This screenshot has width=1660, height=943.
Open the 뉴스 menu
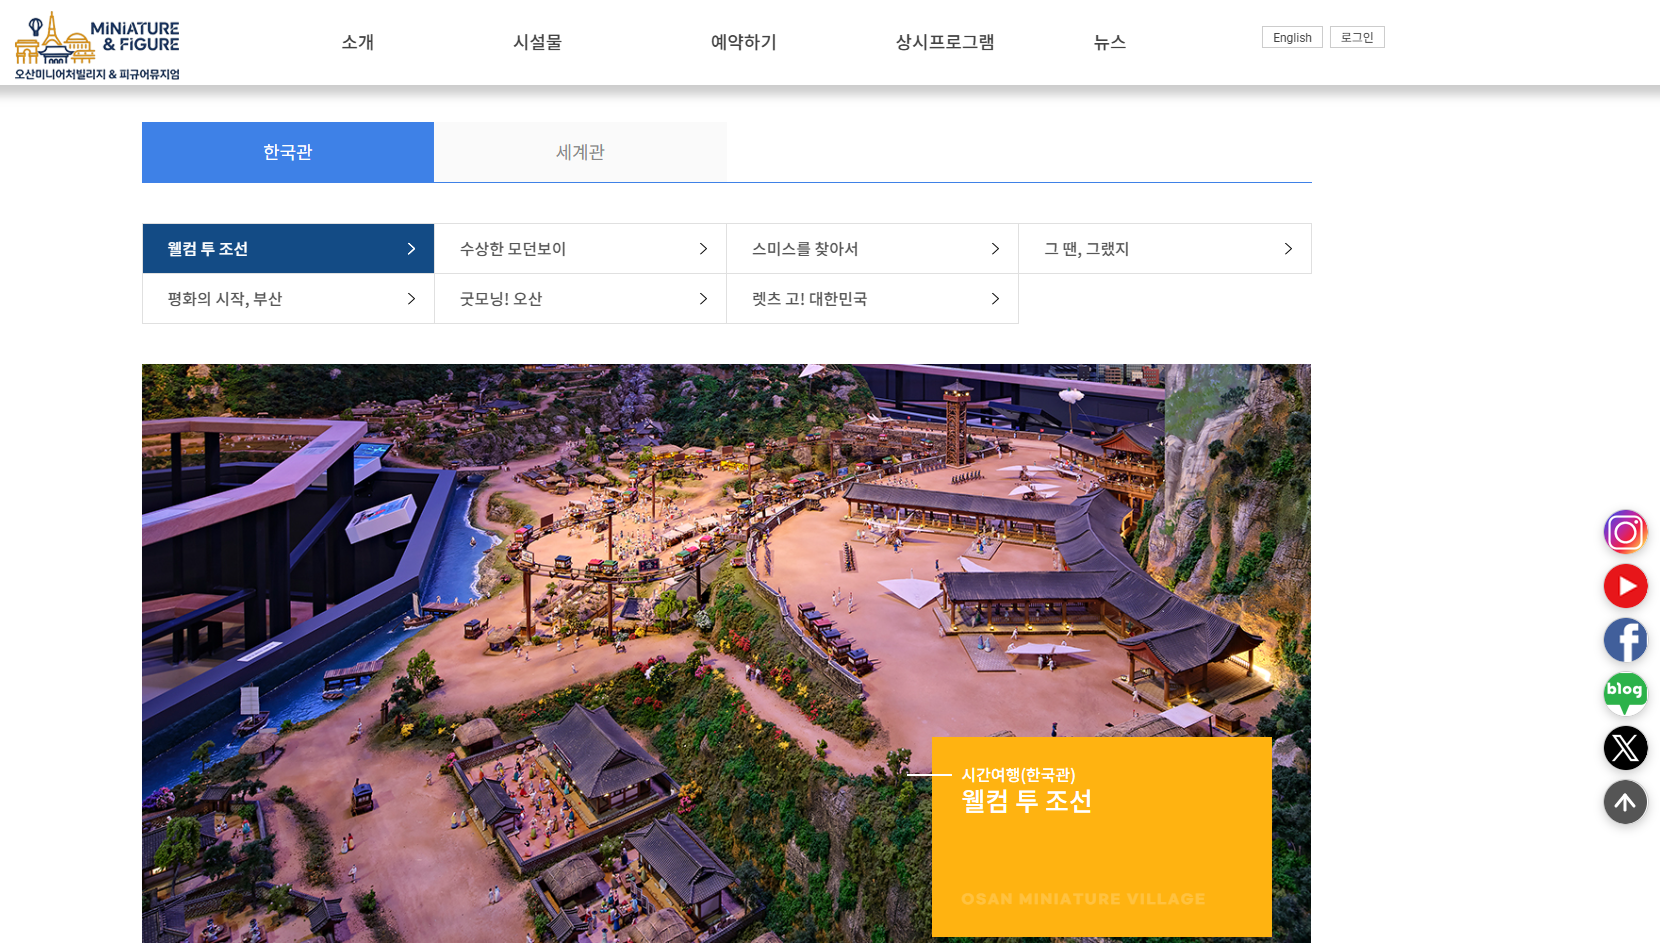click(x=1110, y=42)
